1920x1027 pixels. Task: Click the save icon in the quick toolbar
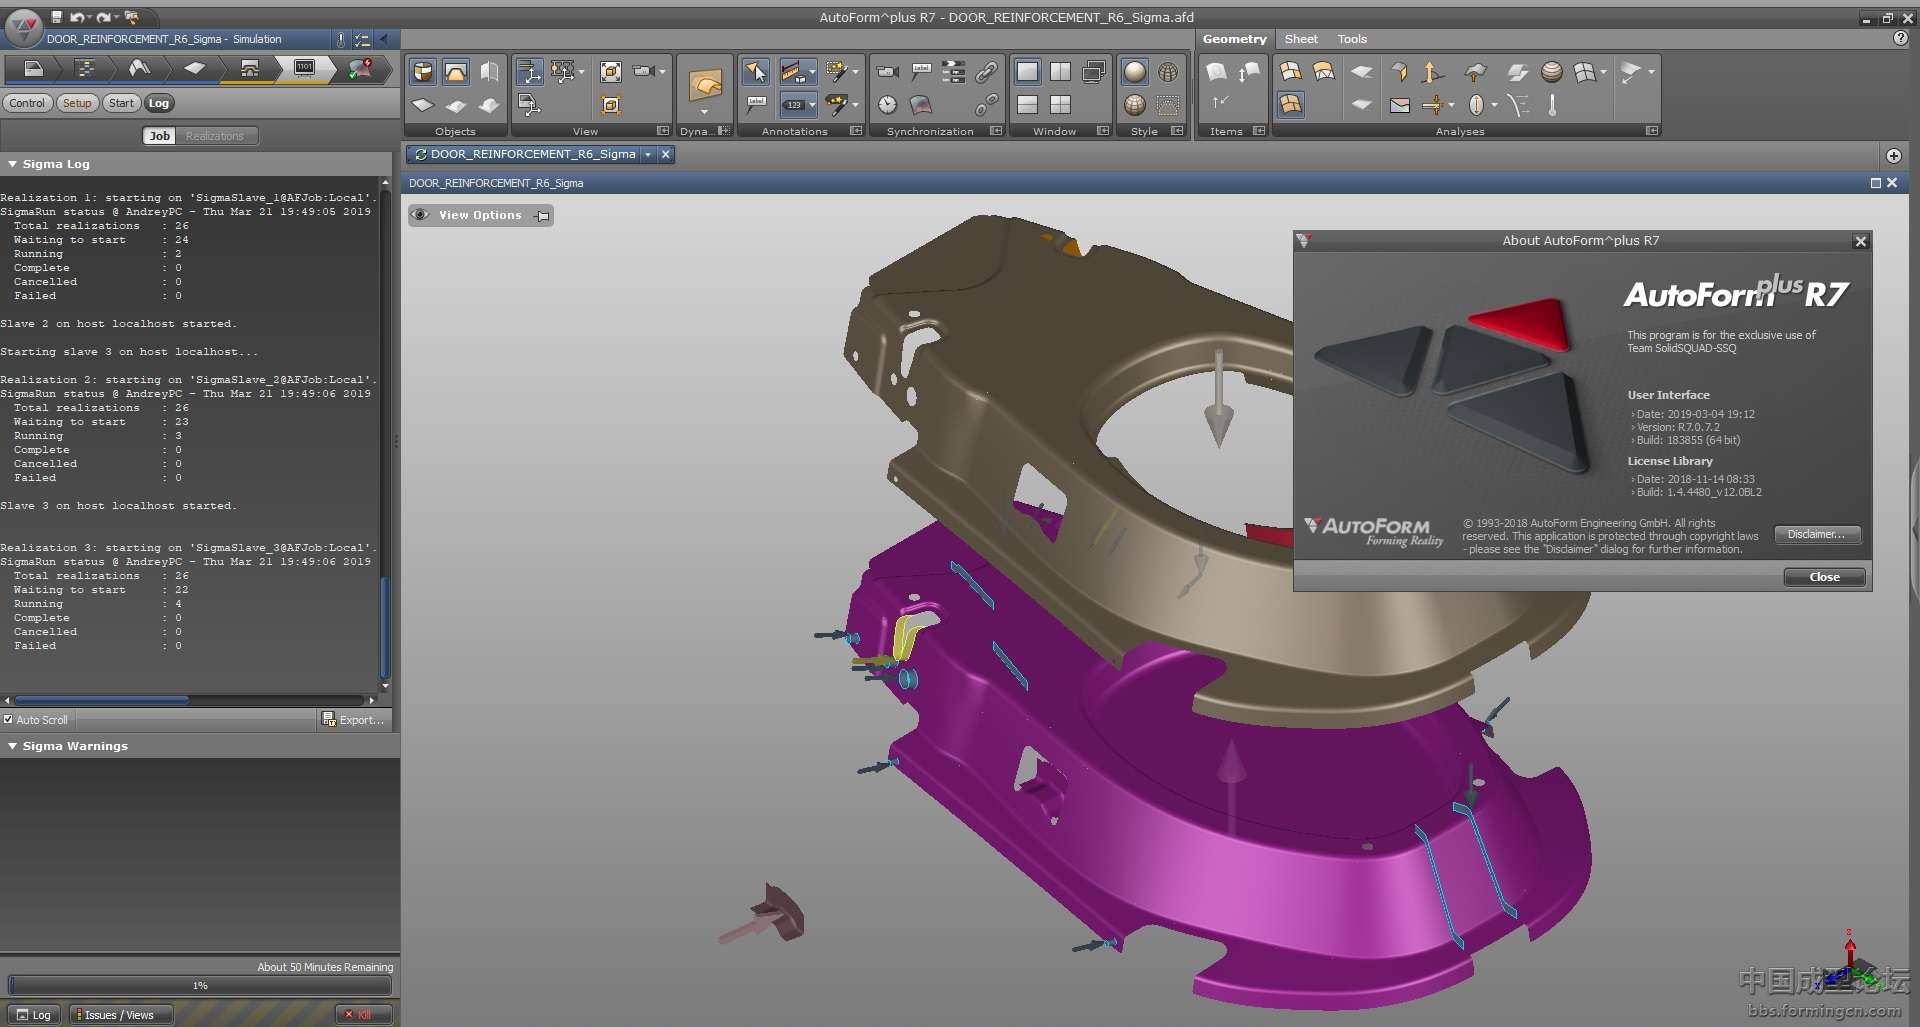click(x=57, y=17)
